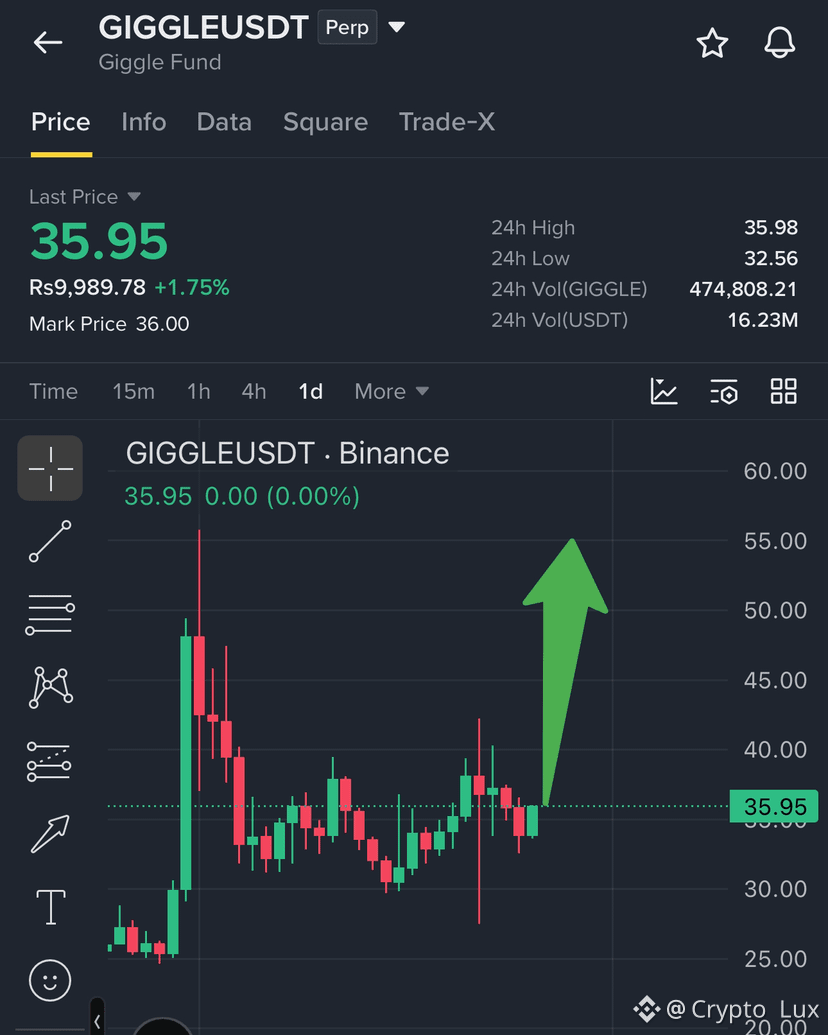Click the 24h Vol(USDT) value 16.23M

click(762, 320)
